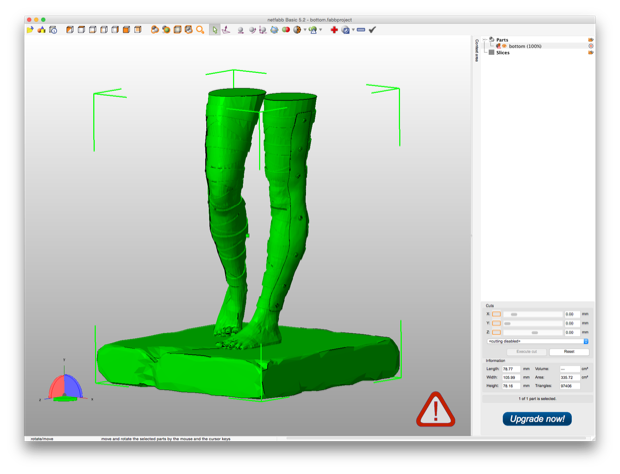Adjust the Z cut slider
The width and height of the screenshot is (620, 474).
(x=533, y=332)
